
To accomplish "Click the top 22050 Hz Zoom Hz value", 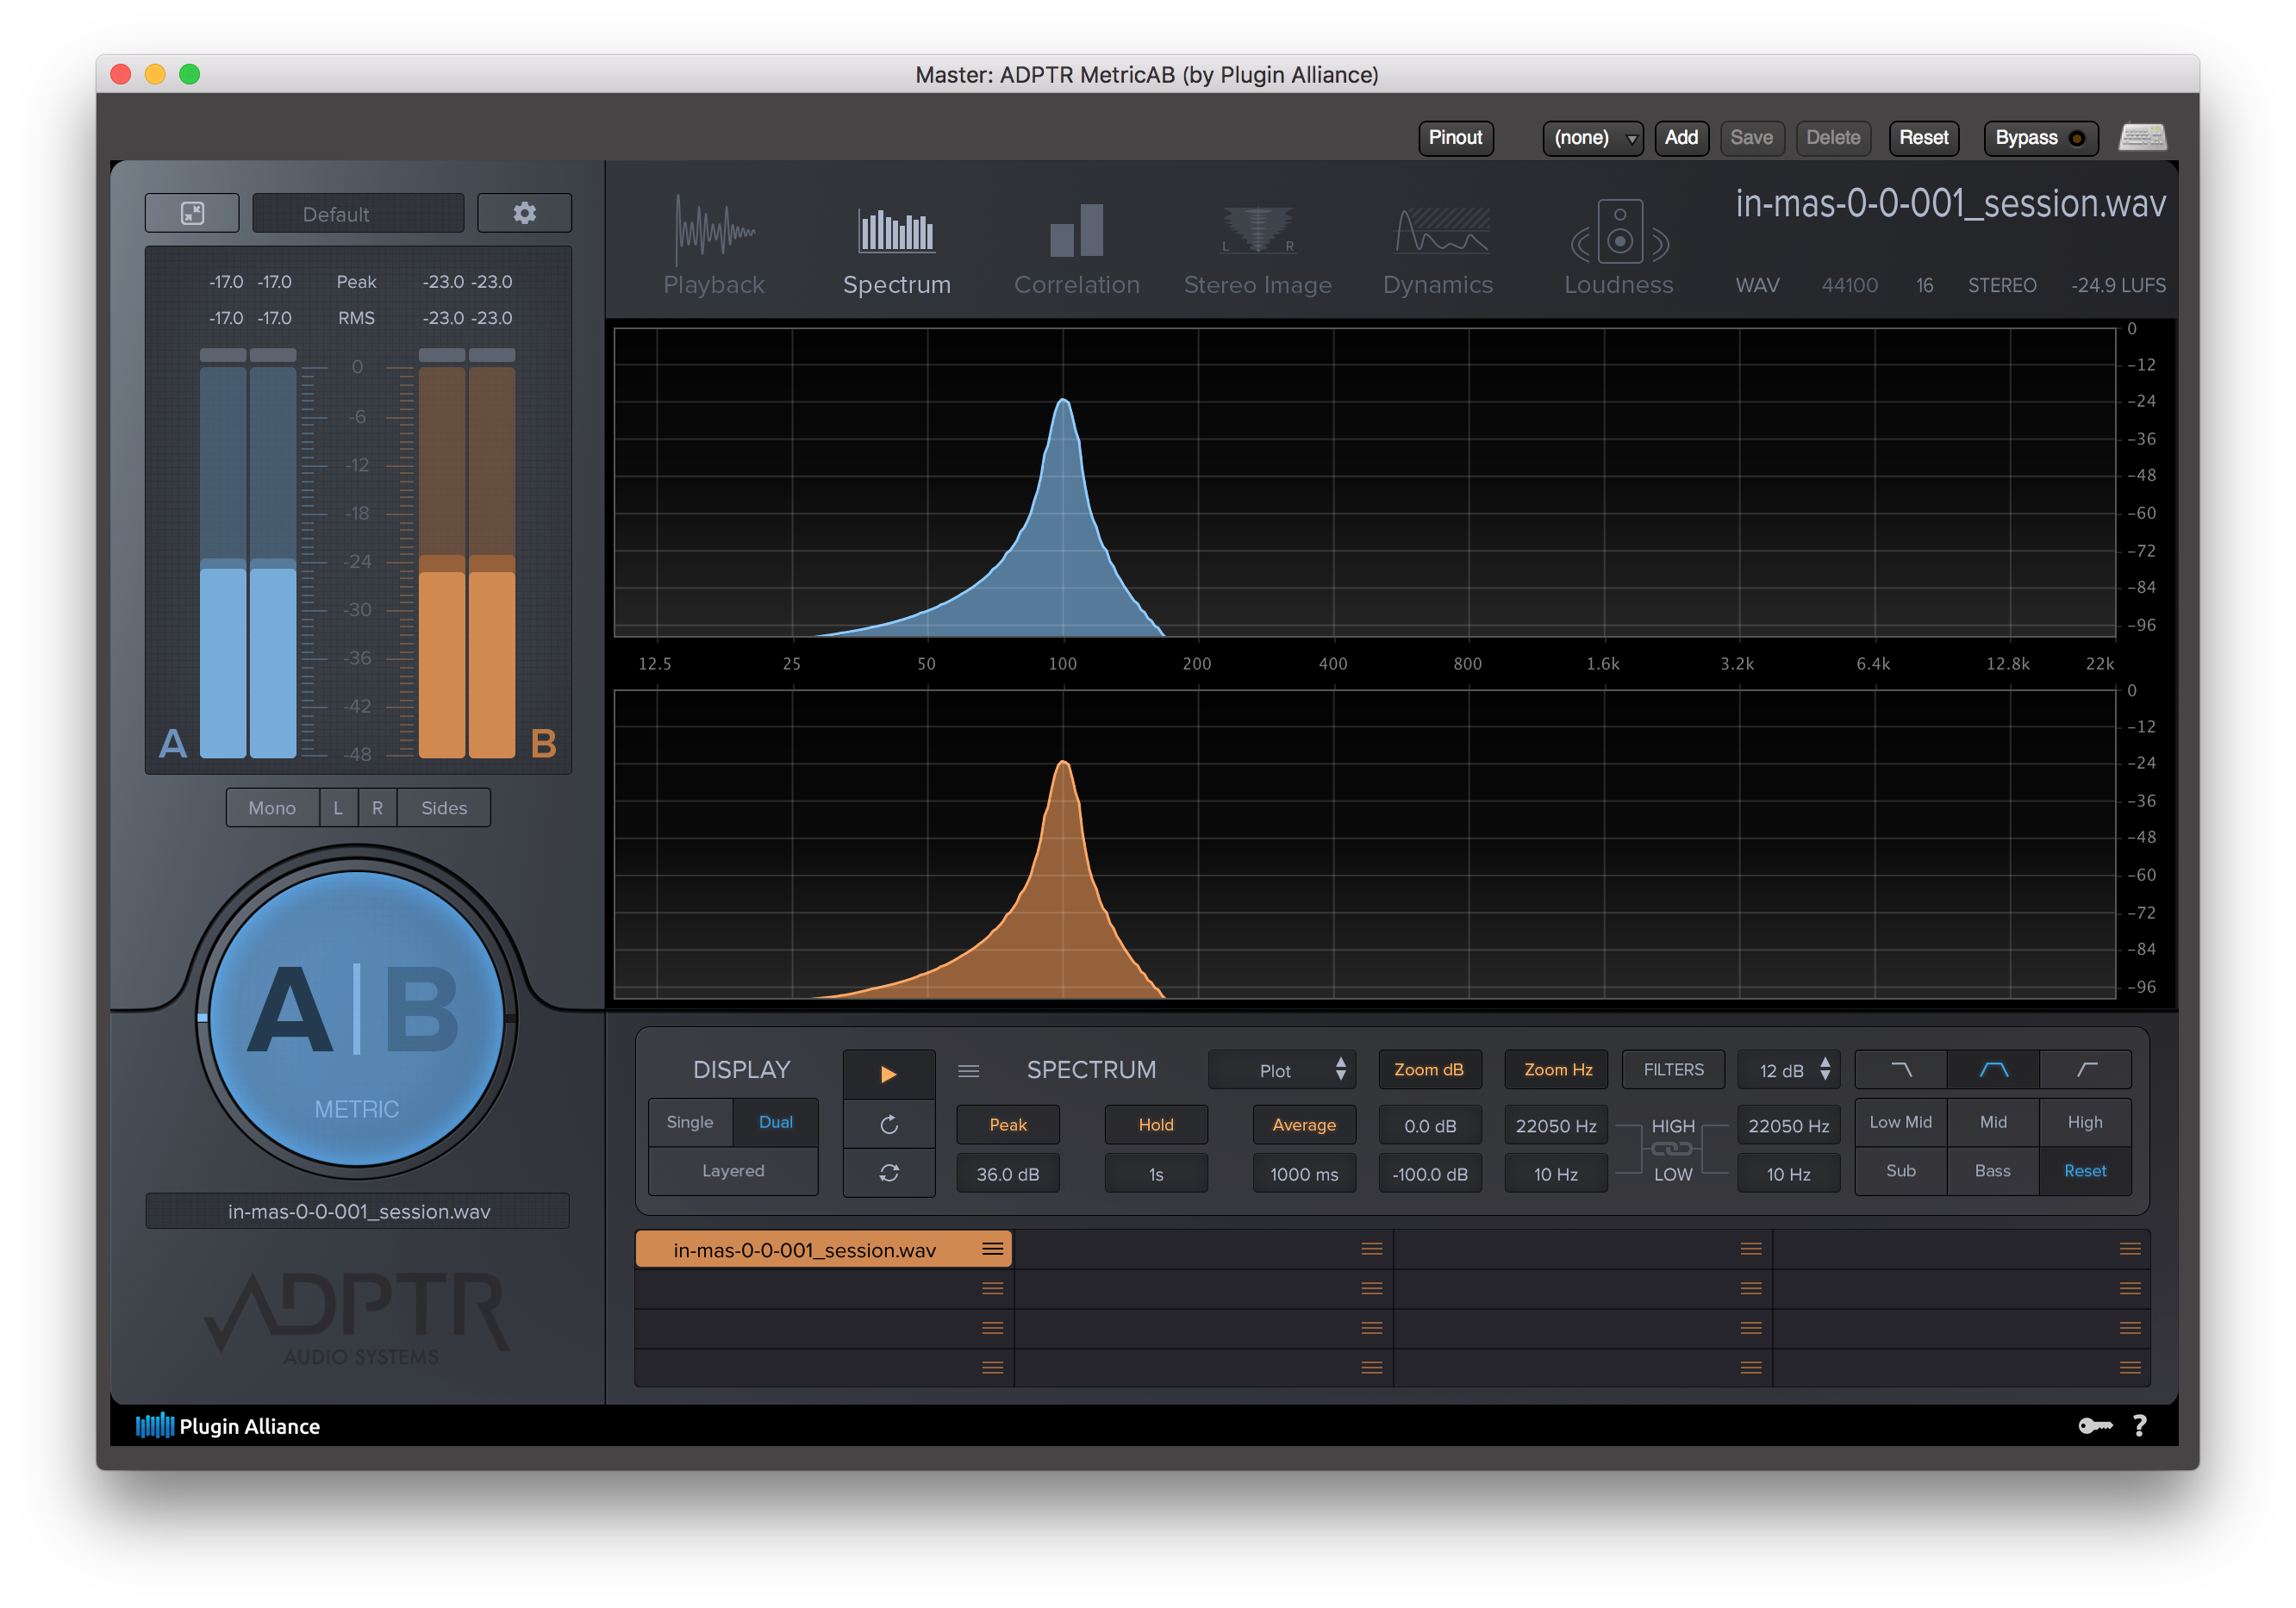I will point(1556,1126).
